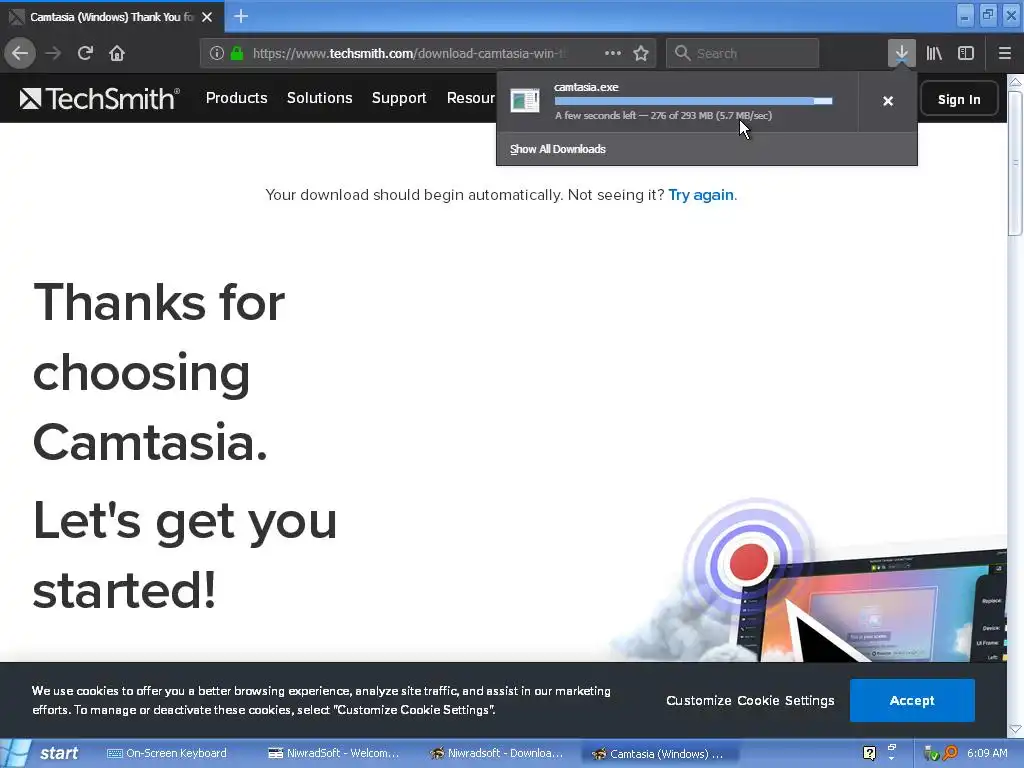Image resolution: width=1024 pixels, height=768 pixels.
Task: Go to the browser Home page
Action: point(117,53)
